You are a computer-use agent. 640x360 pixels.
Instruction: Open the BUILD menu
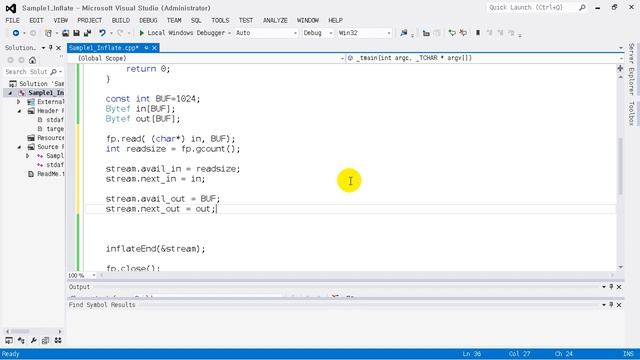pos(120,20)
